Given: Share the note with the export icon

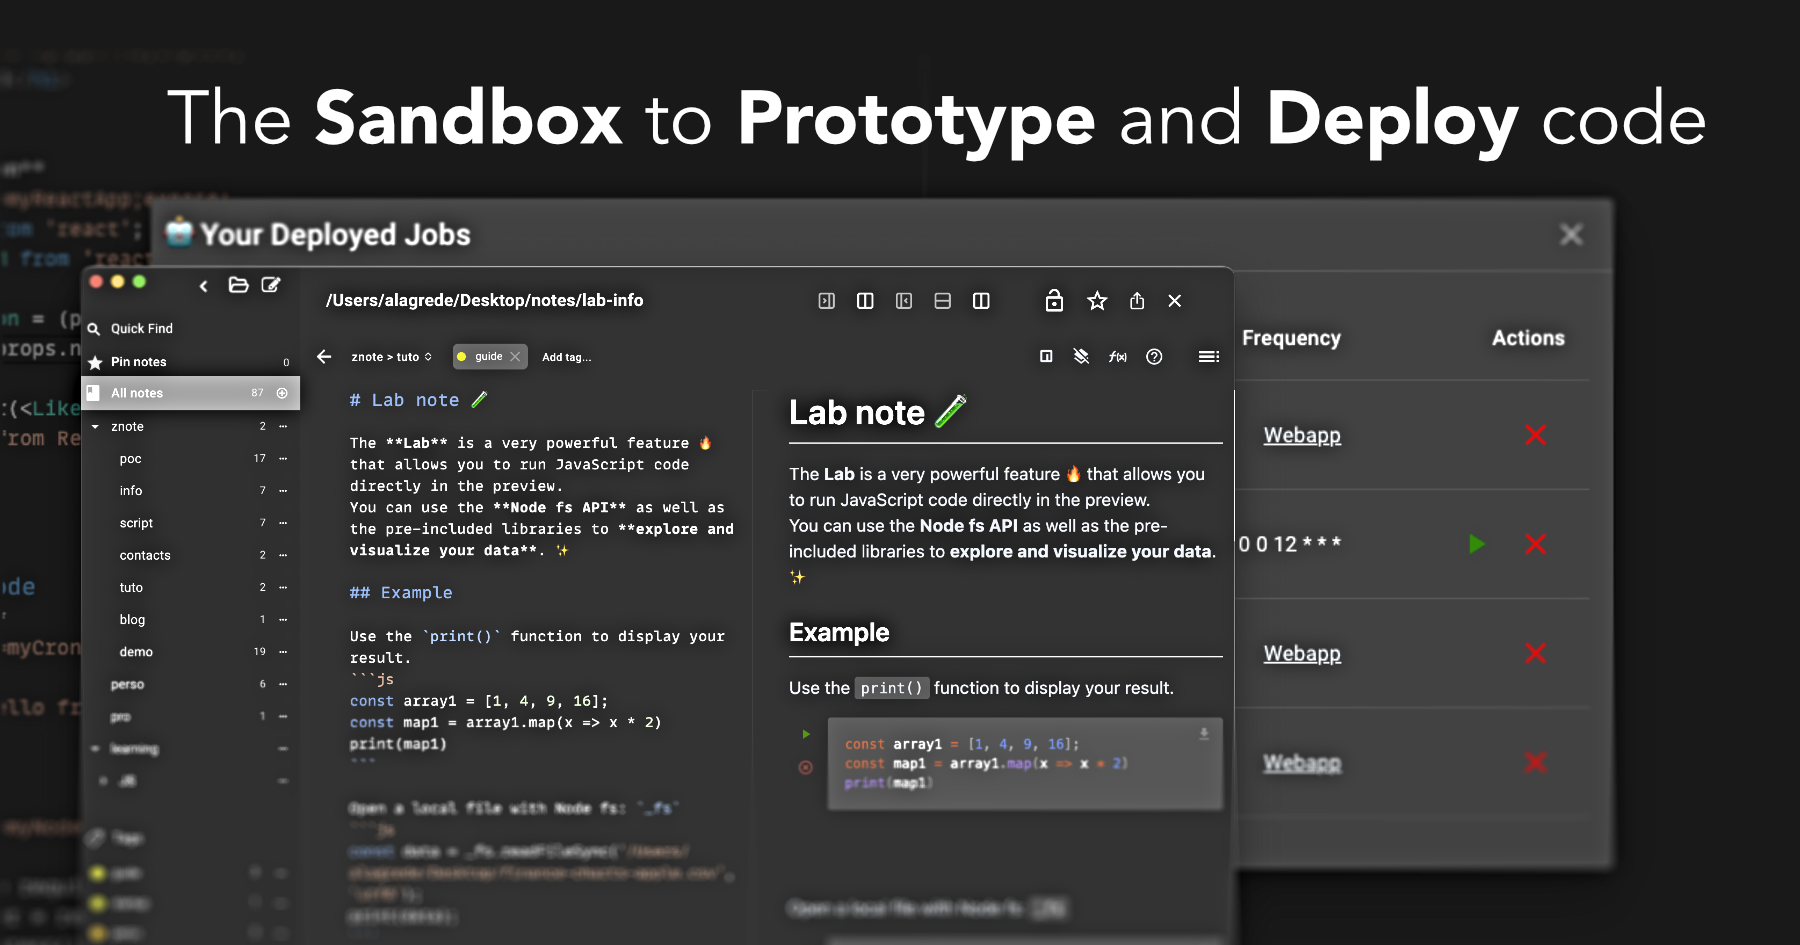Looking at the screenshot, I should click(x=1137, y=301).
